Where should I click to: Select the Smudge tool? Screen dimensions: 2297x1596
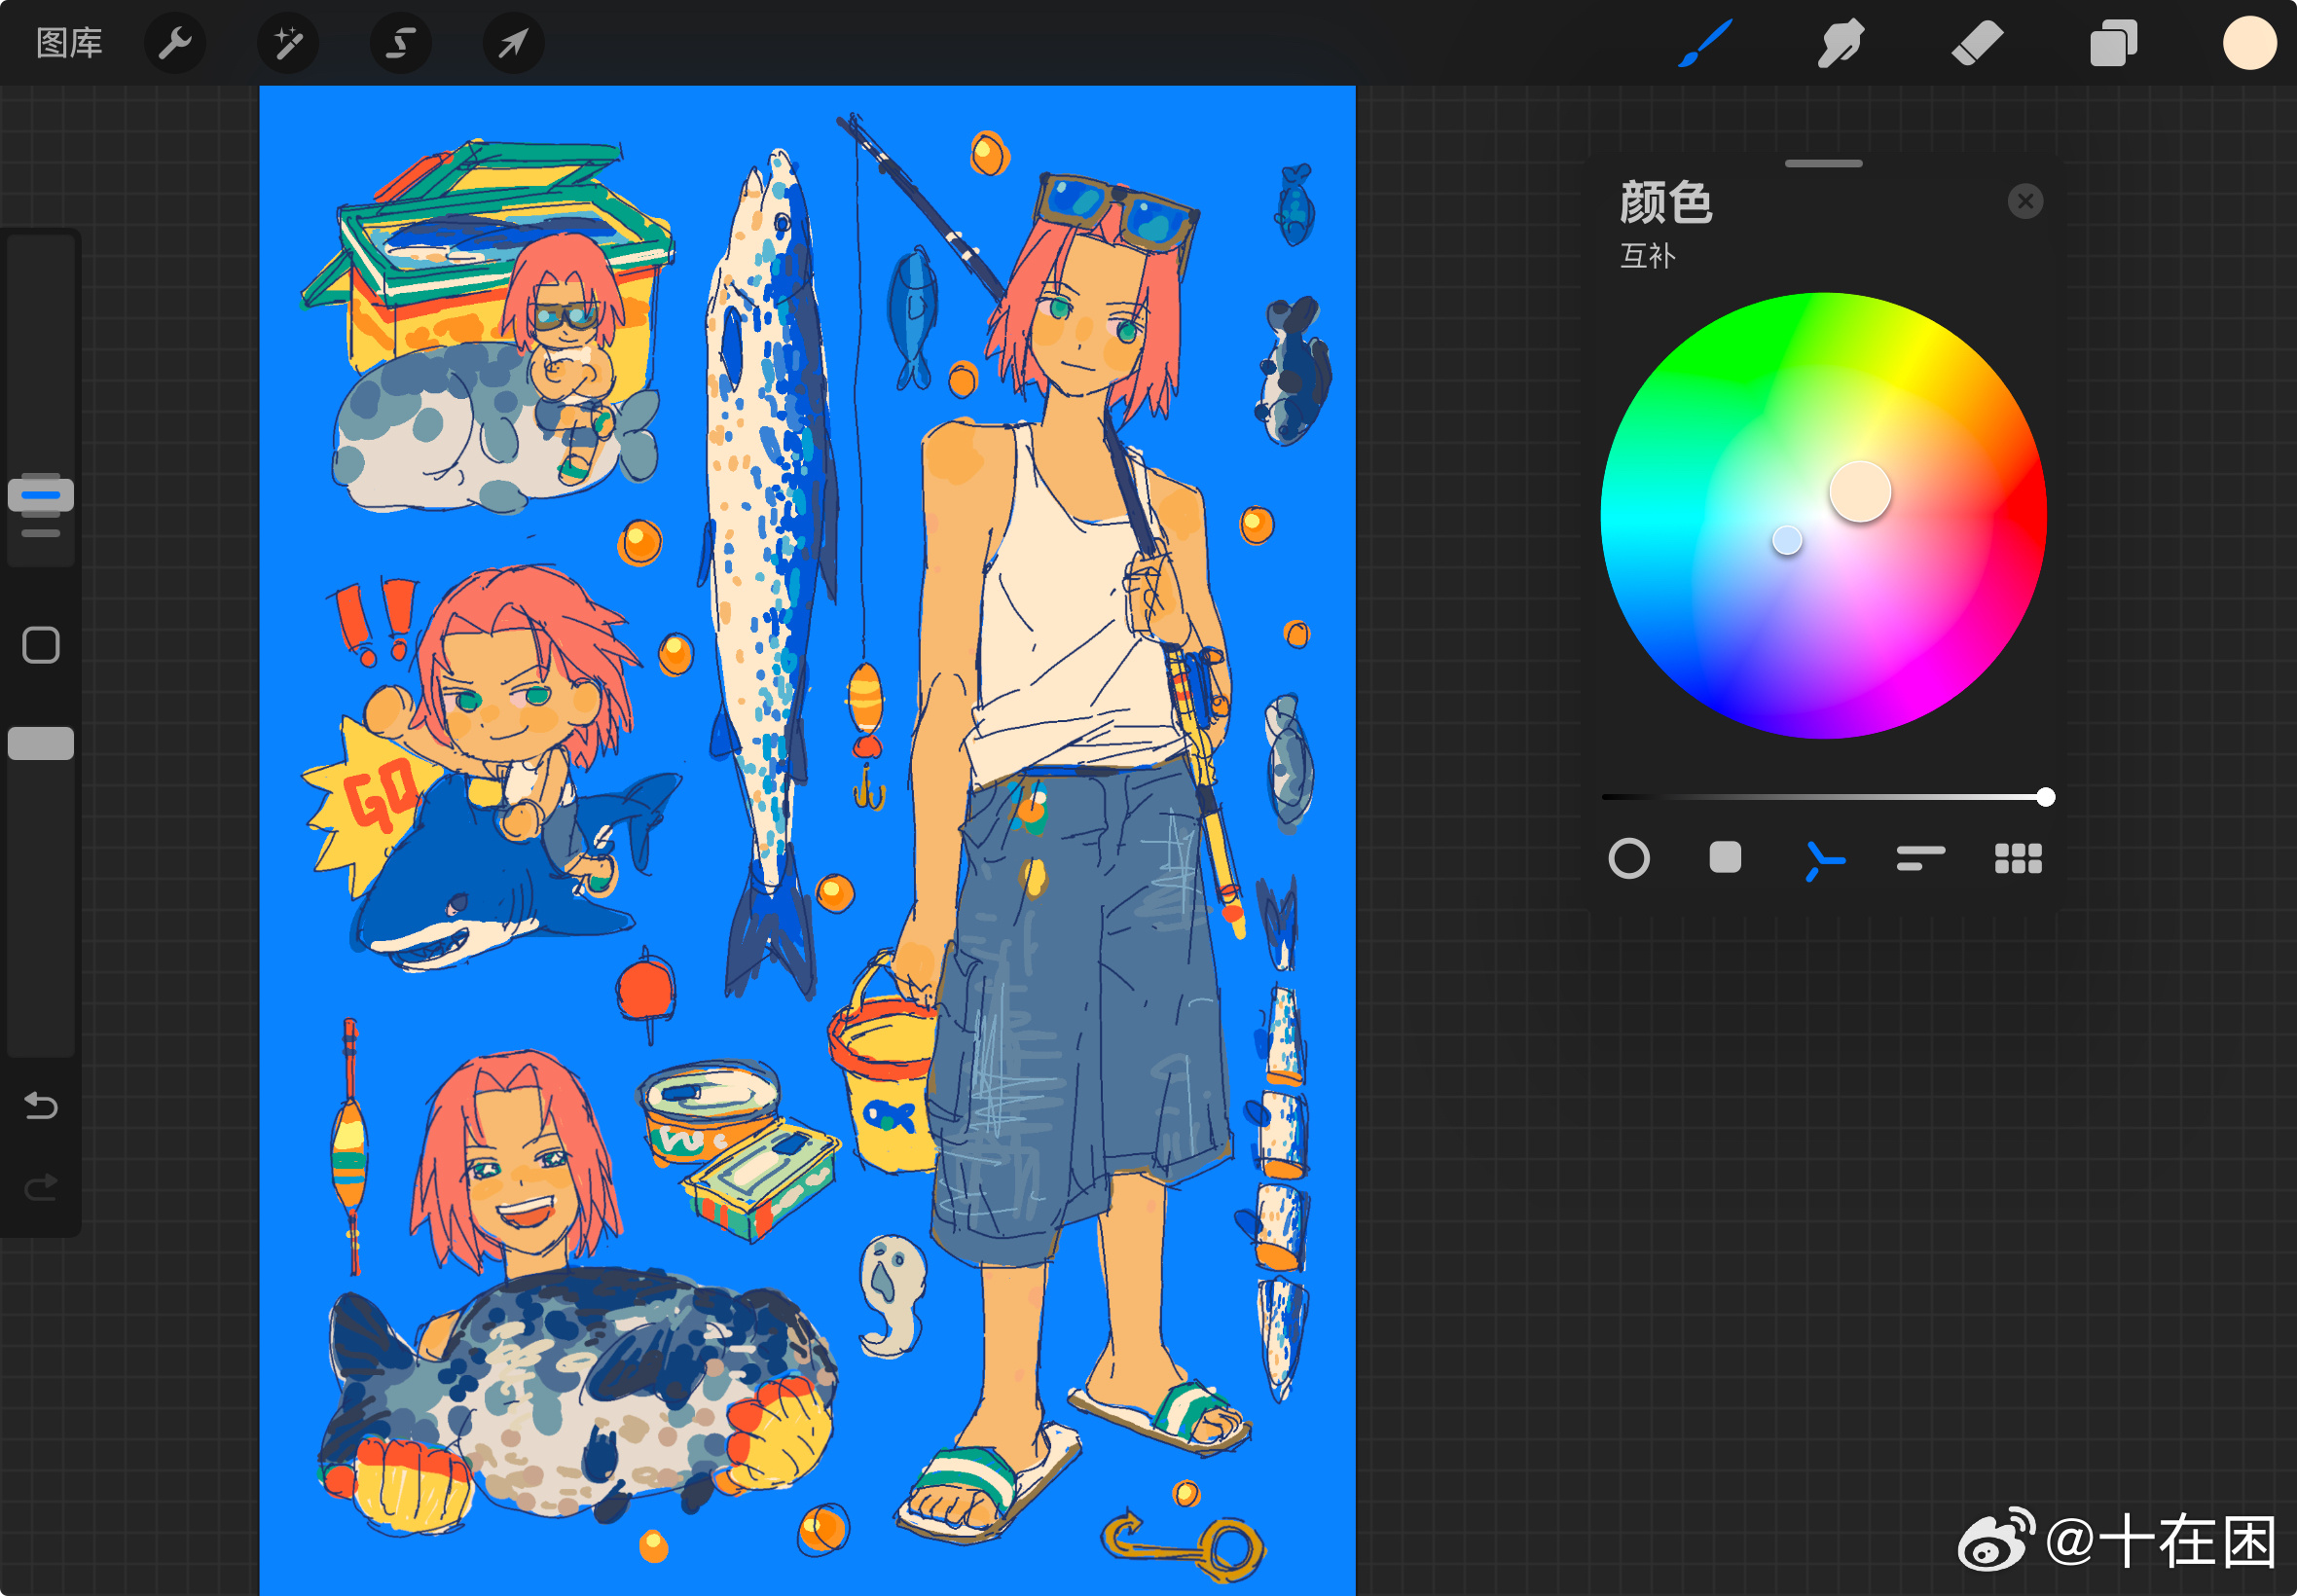[x=1840, y=43]
